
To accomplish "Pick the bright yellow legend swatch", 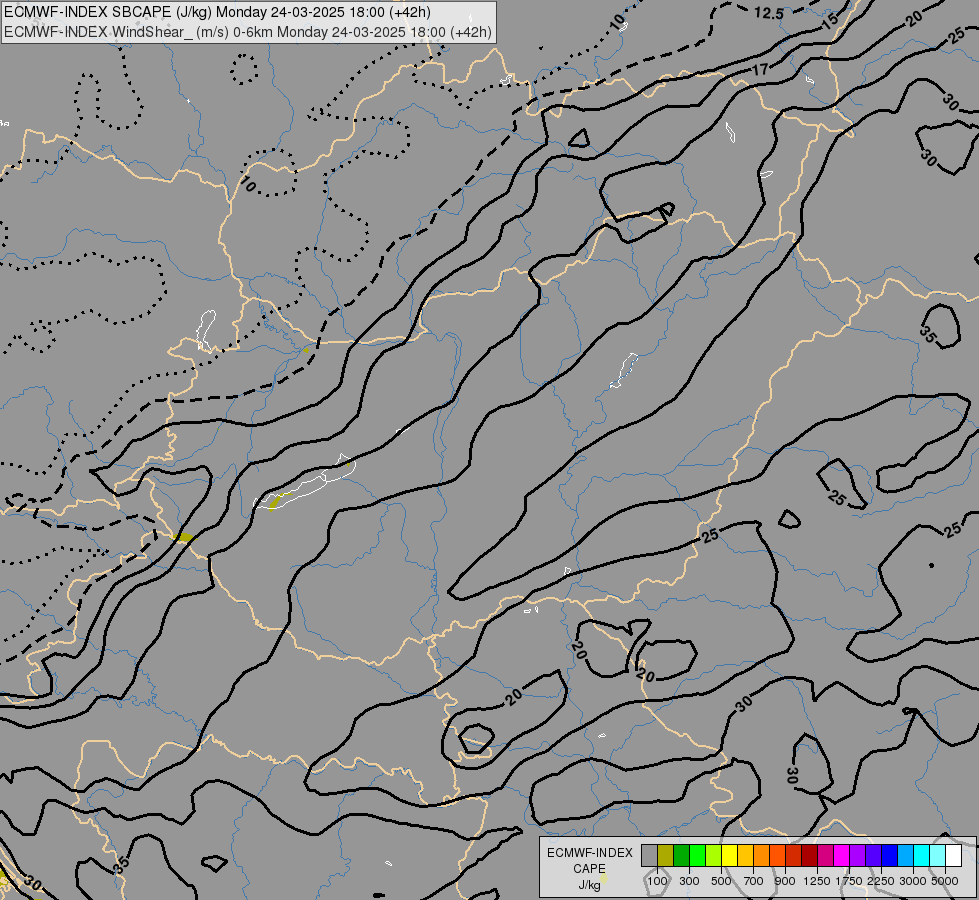I will (729, 856).
